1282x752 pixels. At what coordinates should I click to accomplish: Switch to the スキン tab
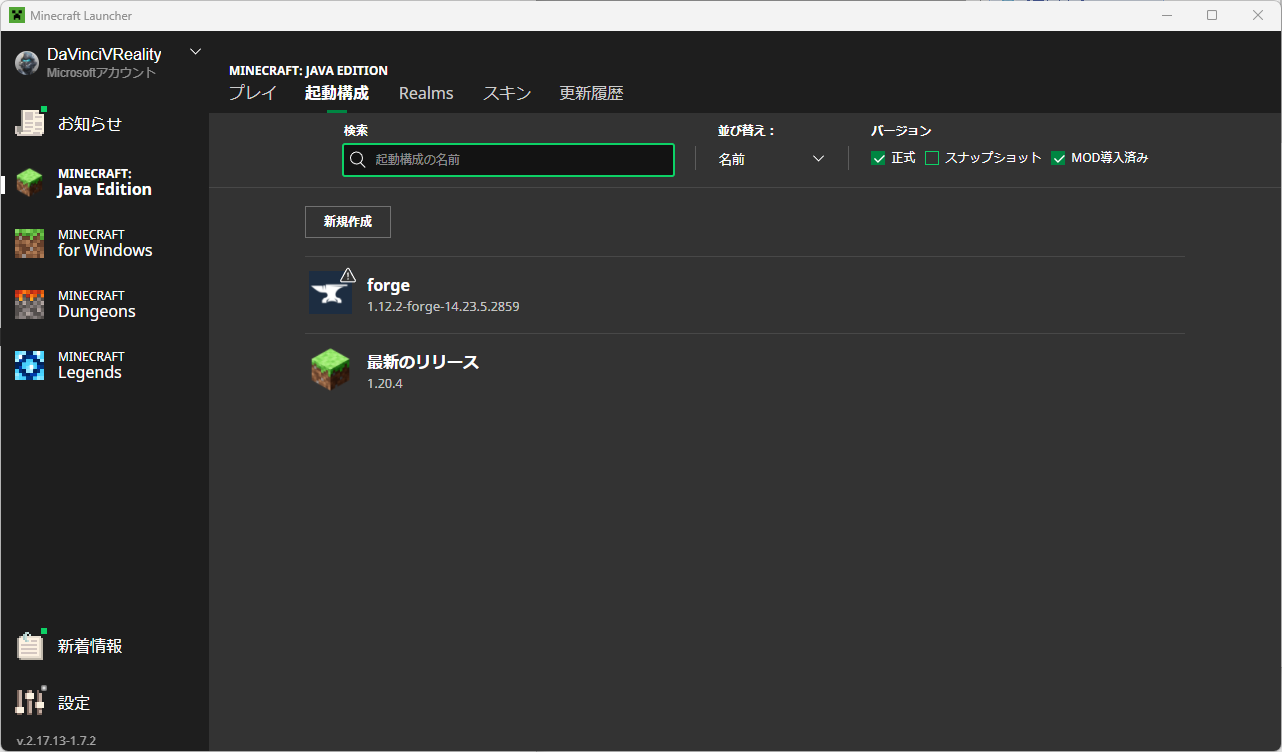507,93
